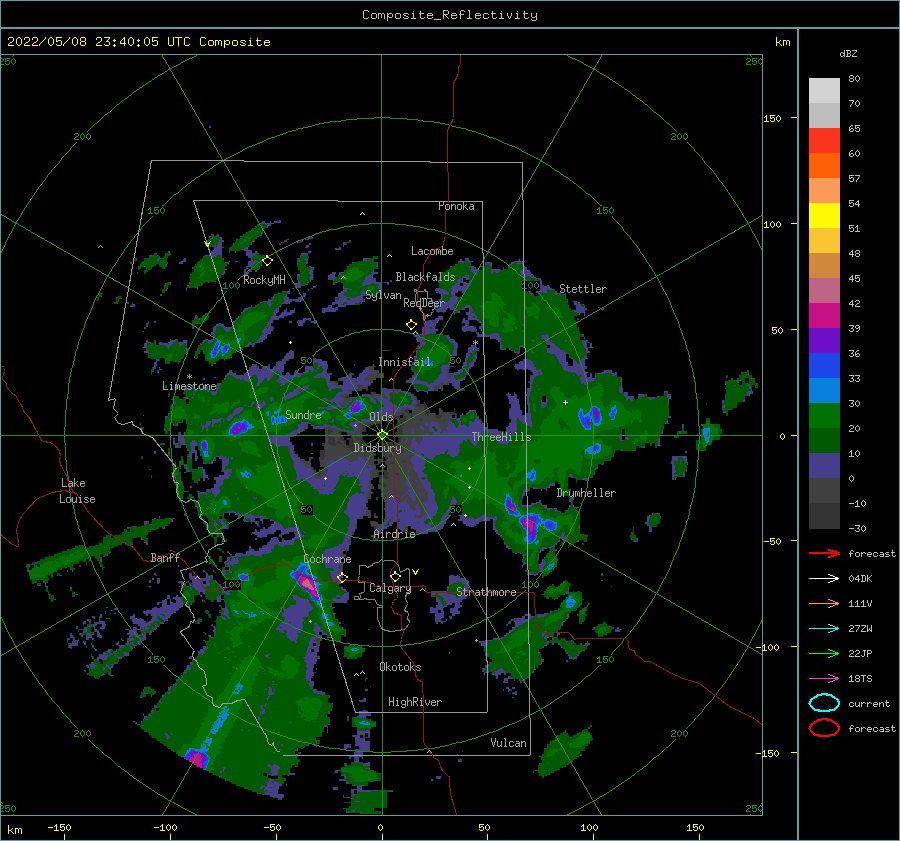The width and height of the screenshot is (900, 841).
Task: Click the green 22JP arrow icon
Action: pos(824,653)
